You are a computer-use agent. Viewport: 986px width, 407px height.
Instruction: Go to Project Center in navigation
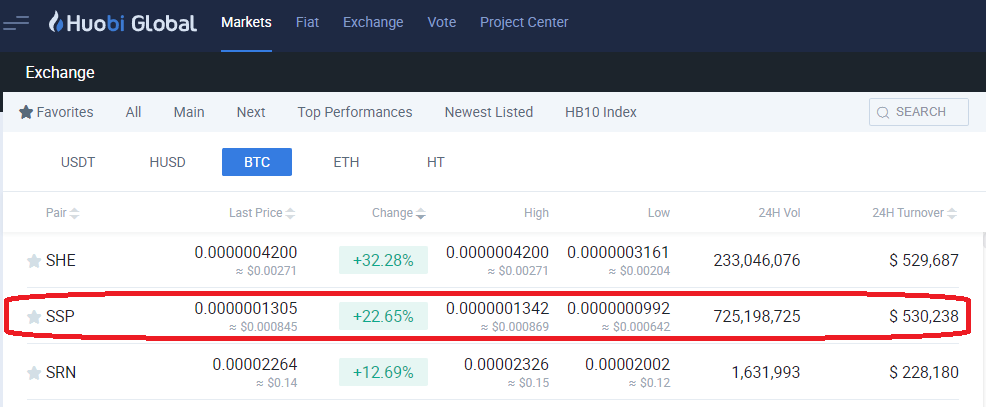tap(524, 22)
